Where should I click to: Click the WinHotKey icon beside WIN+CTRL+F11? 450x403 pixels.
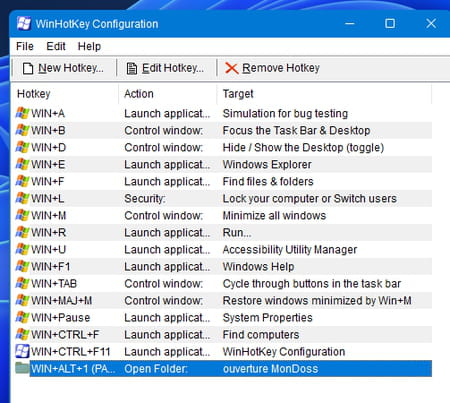(x=22, y=351)
